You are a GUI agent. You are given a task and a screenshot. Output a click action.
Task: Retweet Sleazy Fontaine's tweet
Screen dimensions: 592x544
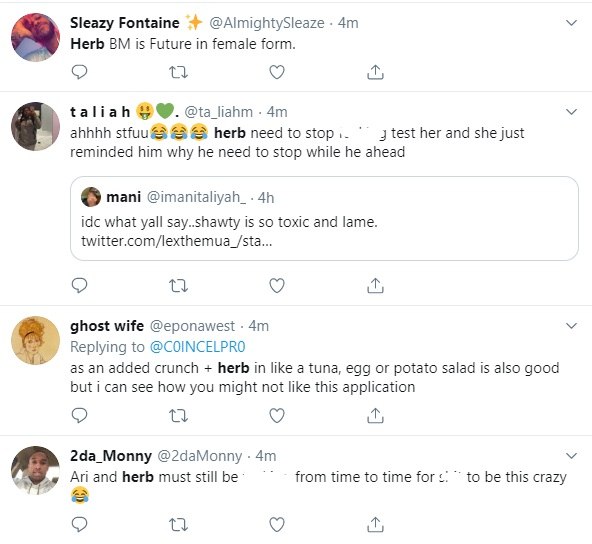tap(178, 72)
